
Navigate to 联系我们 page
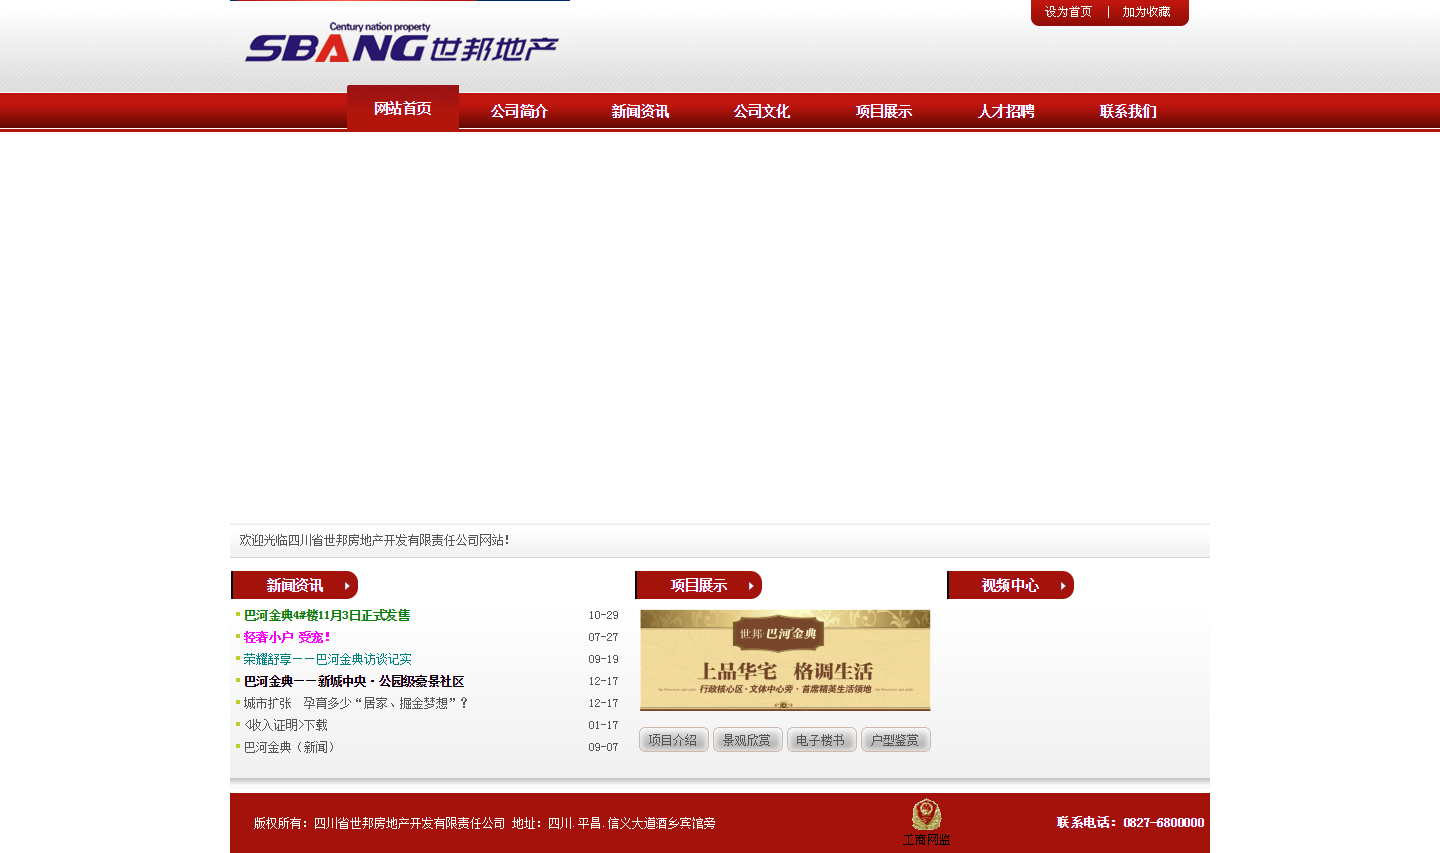coord(1128,111)
